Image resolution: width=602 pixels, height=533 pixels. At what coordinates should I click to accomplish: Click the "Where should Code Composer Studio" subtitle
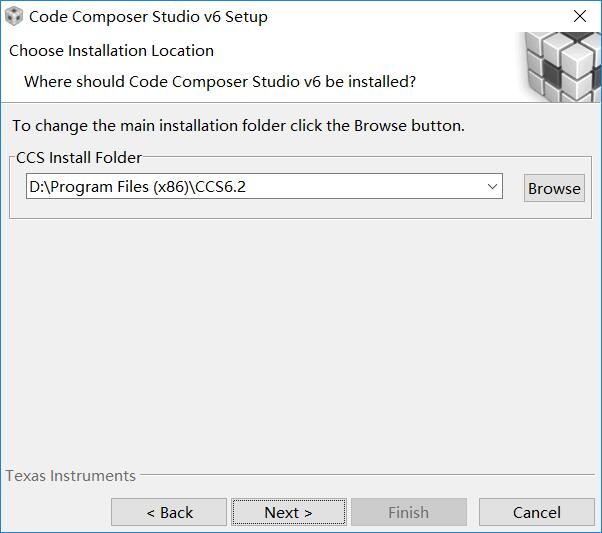[x=220, y=82]
